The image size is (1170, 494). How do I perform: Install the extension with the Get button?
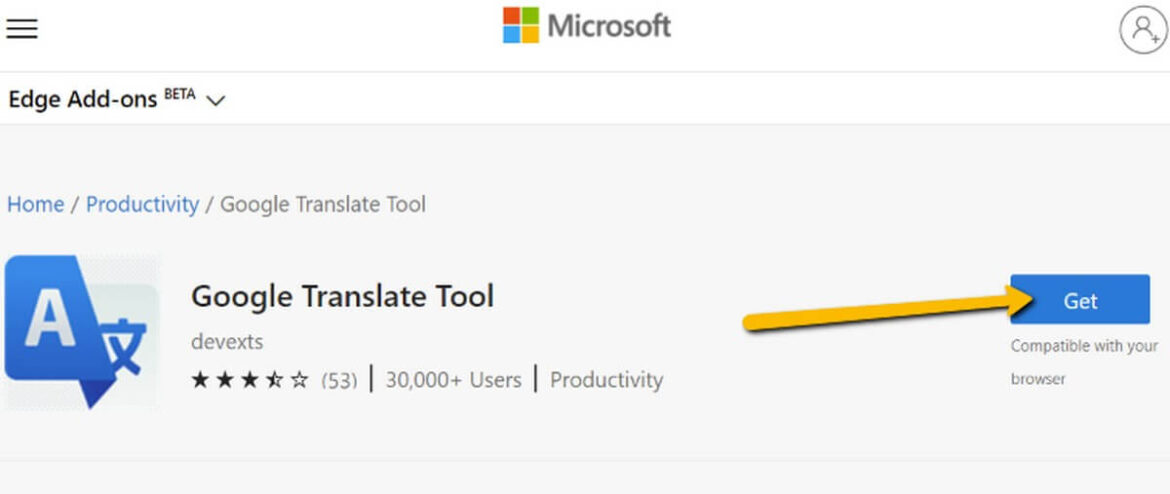point(1080,300)
